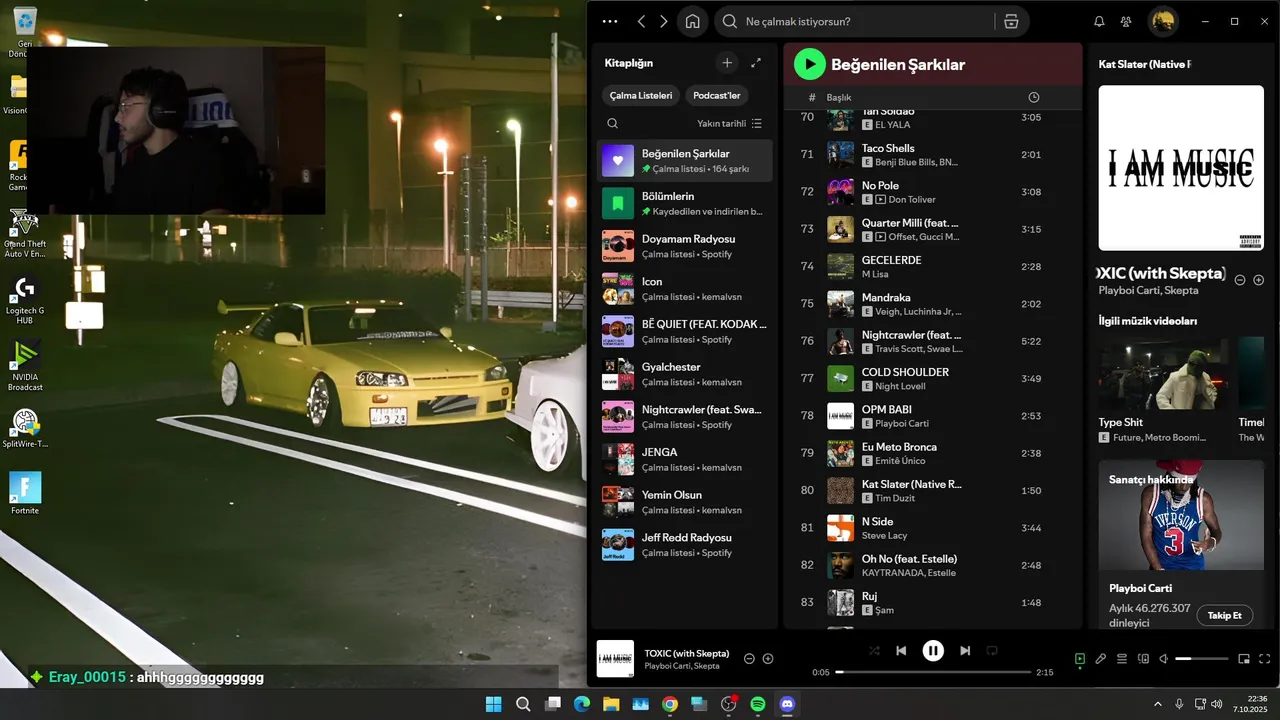Open Discord from taskbar
The height and width of the screenshot is (720, 1280).
coord(787,704)
